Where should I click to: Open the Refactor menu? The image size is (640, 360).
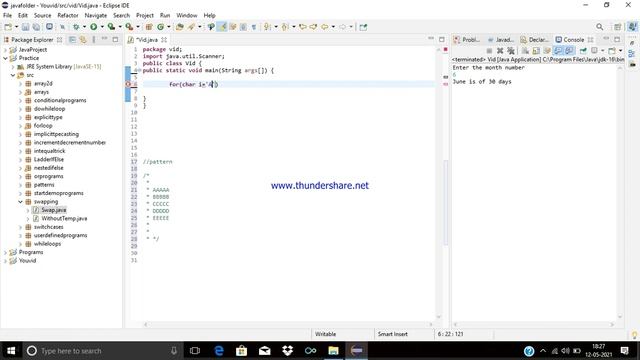coord(68,15)
